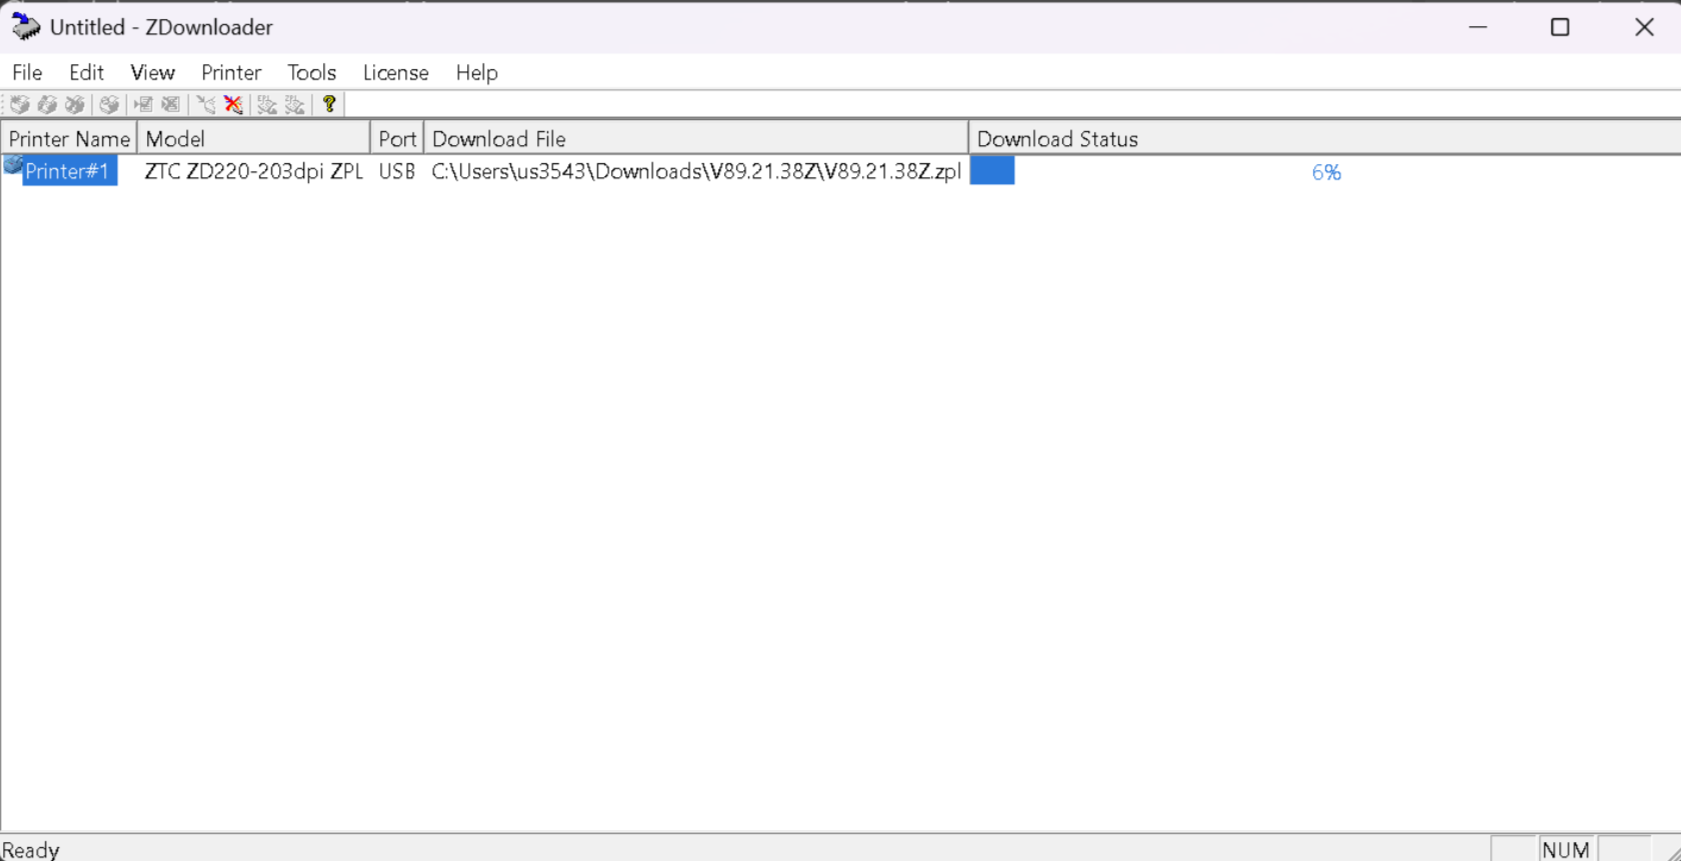Click the printer globe icon after first separator
Image resolution: width=1681 pixels, height=861 pixels.
coord(109,104)
